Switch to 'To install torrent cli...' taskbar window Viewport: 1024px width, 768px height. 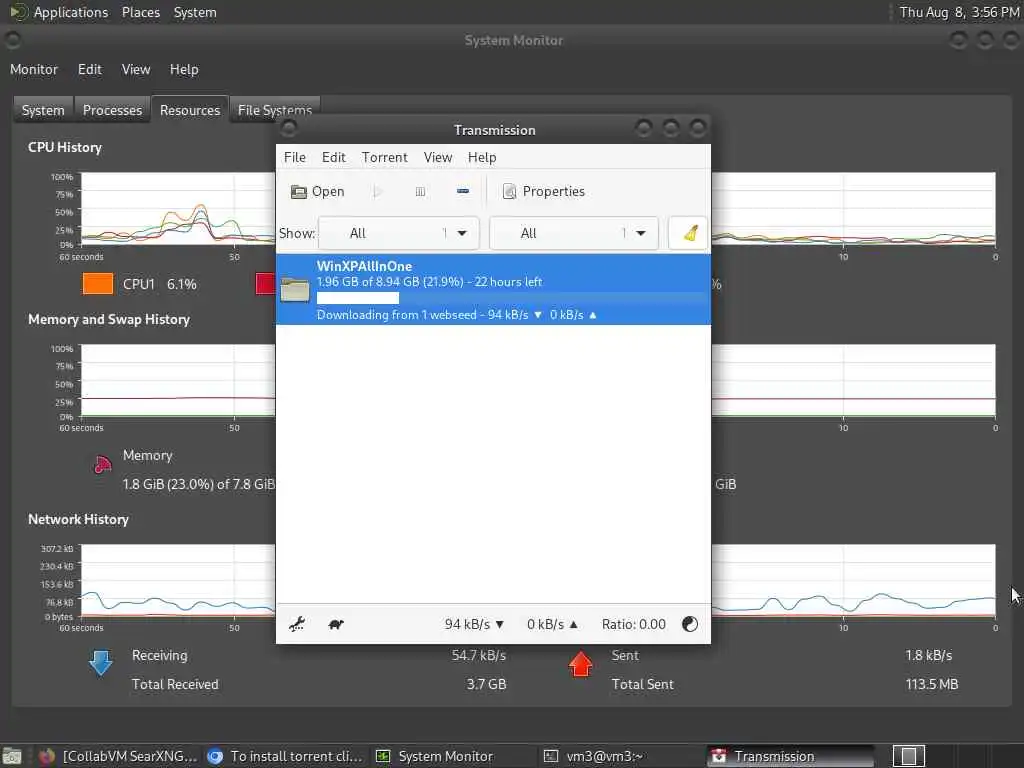(x=284, y=756)
